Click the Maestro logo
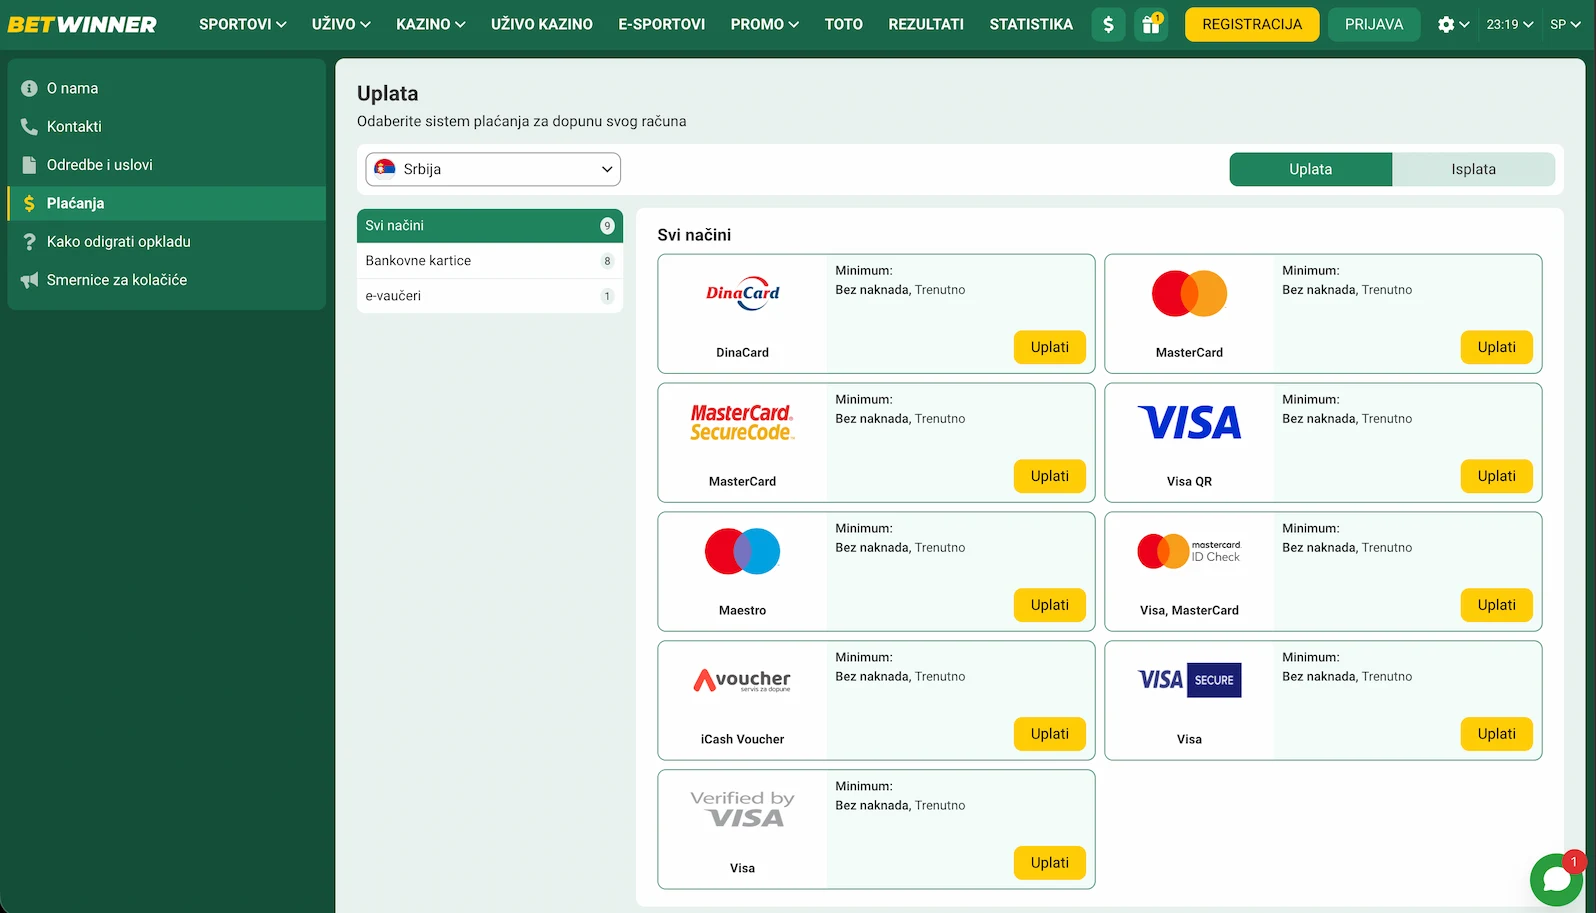Image resolution: width=1596 pixels, height=913 pixels. [743, 551]
